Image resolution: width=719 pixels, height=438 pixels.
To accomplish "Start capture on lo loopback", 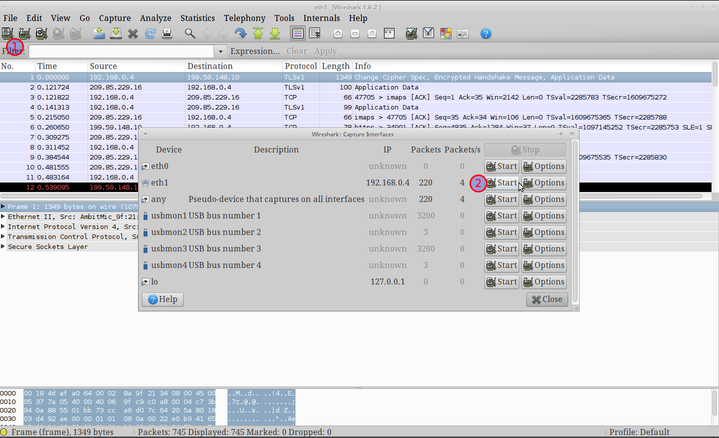I will [x=502, y=282].
